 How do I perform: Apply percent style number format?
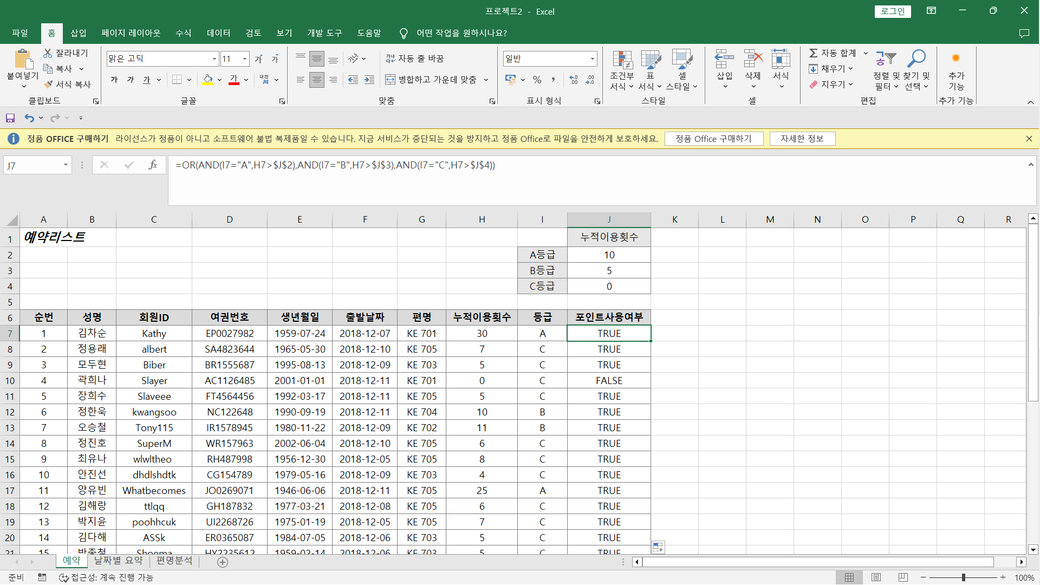[537, 80]
